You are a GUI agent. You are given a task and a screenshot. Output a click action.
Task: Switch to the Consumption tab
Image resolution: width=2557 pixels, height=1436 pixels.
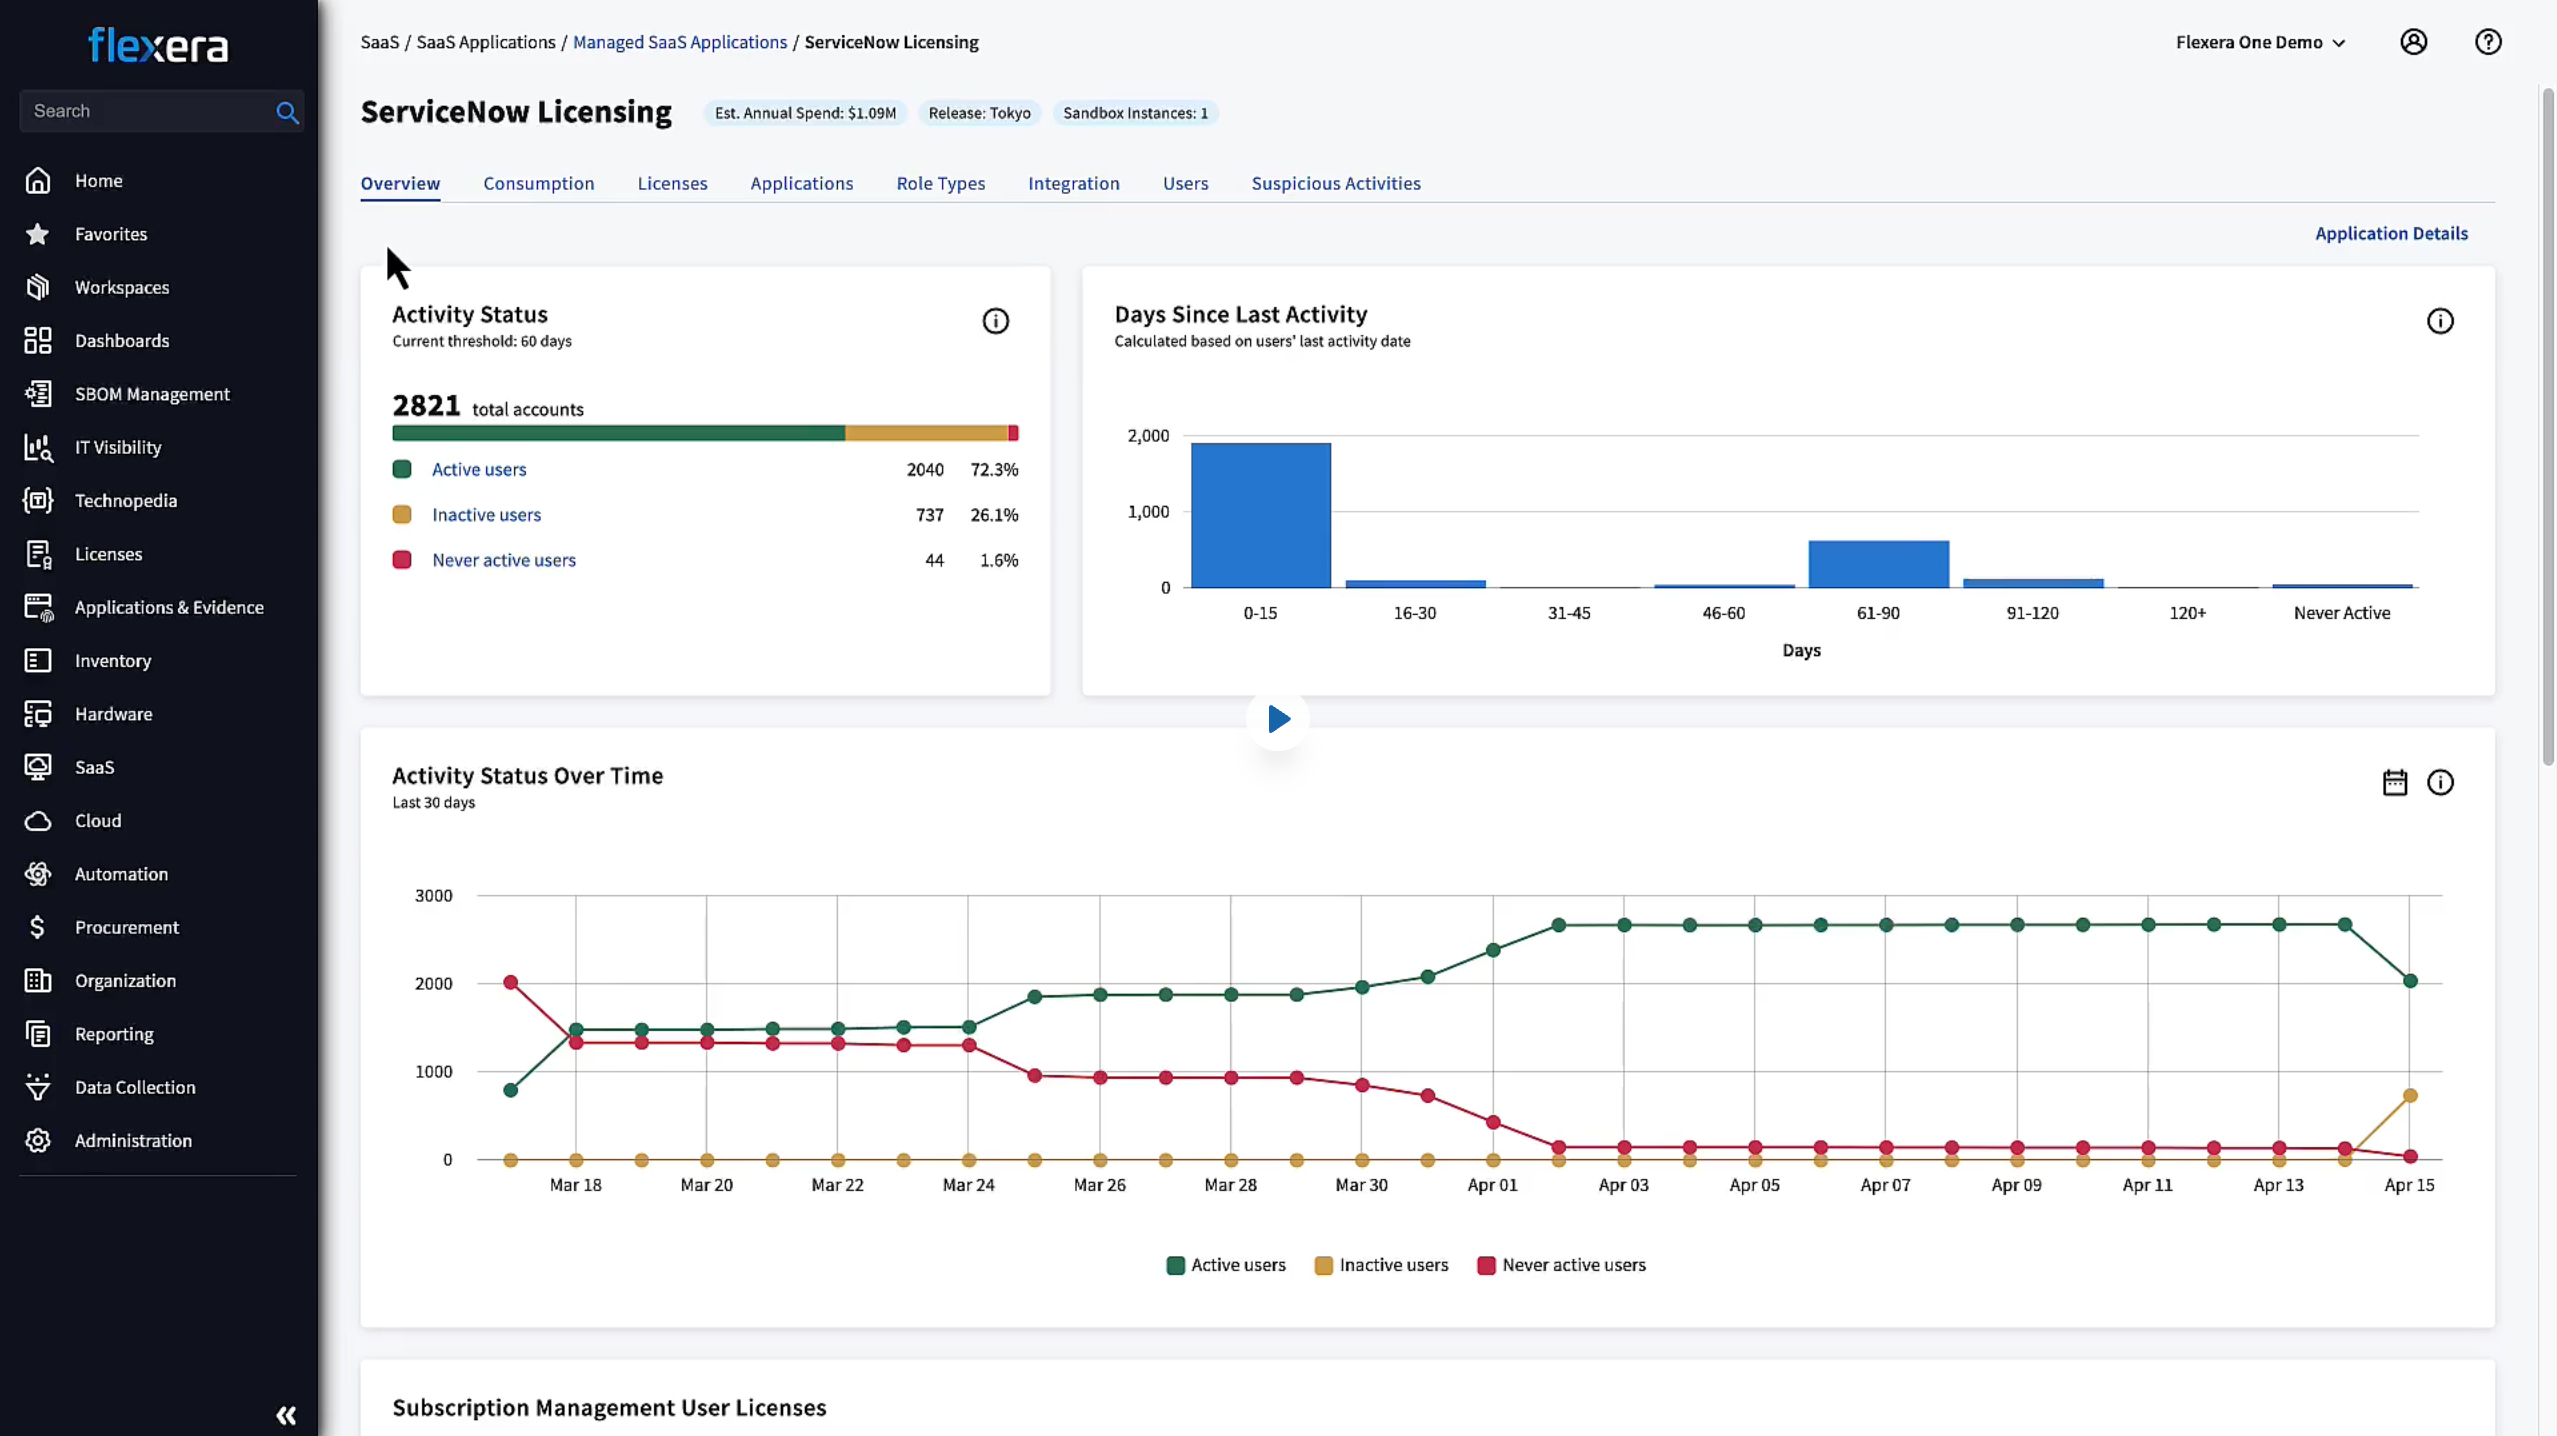537,184
